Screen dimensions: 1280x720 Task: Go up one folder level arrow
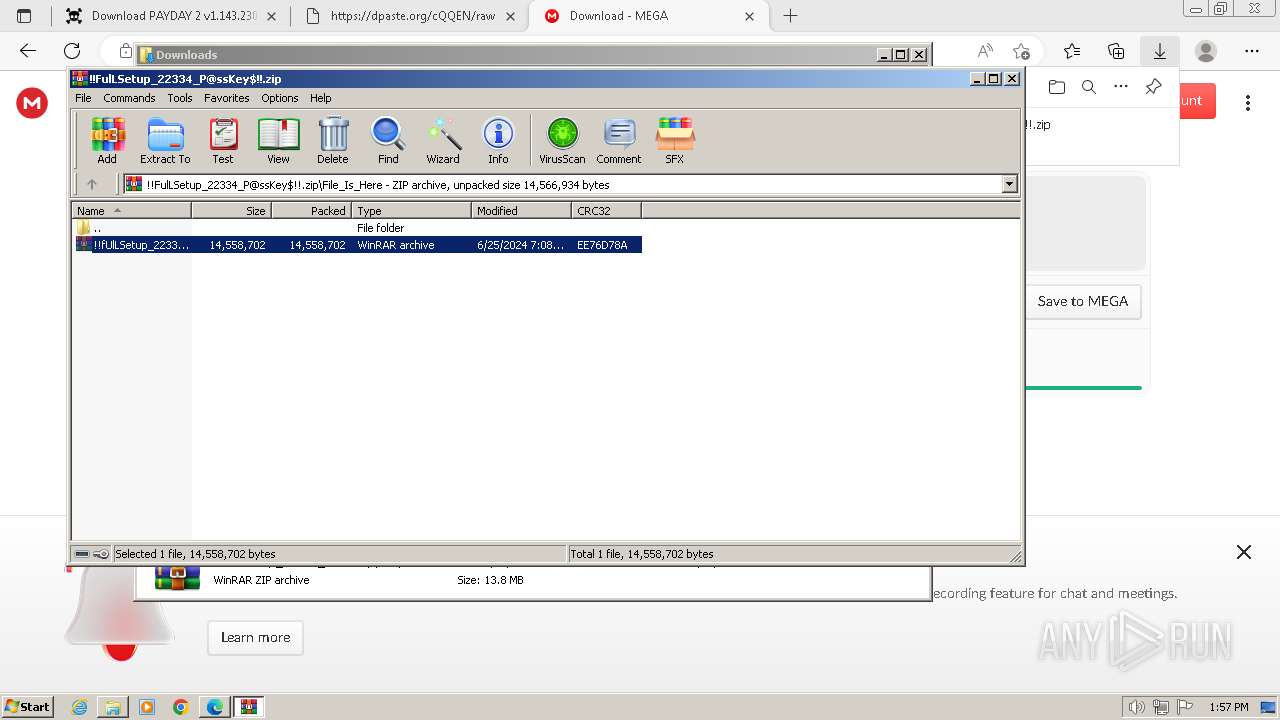(x=92, y=184)
